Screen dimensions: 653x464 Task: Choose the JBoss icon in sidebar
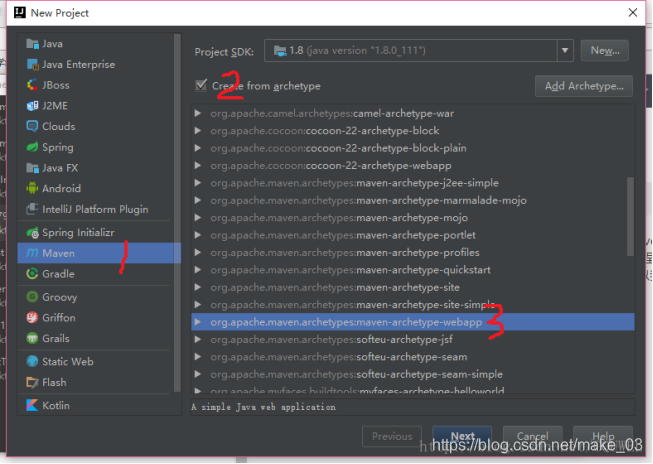(x=32, y=85)
